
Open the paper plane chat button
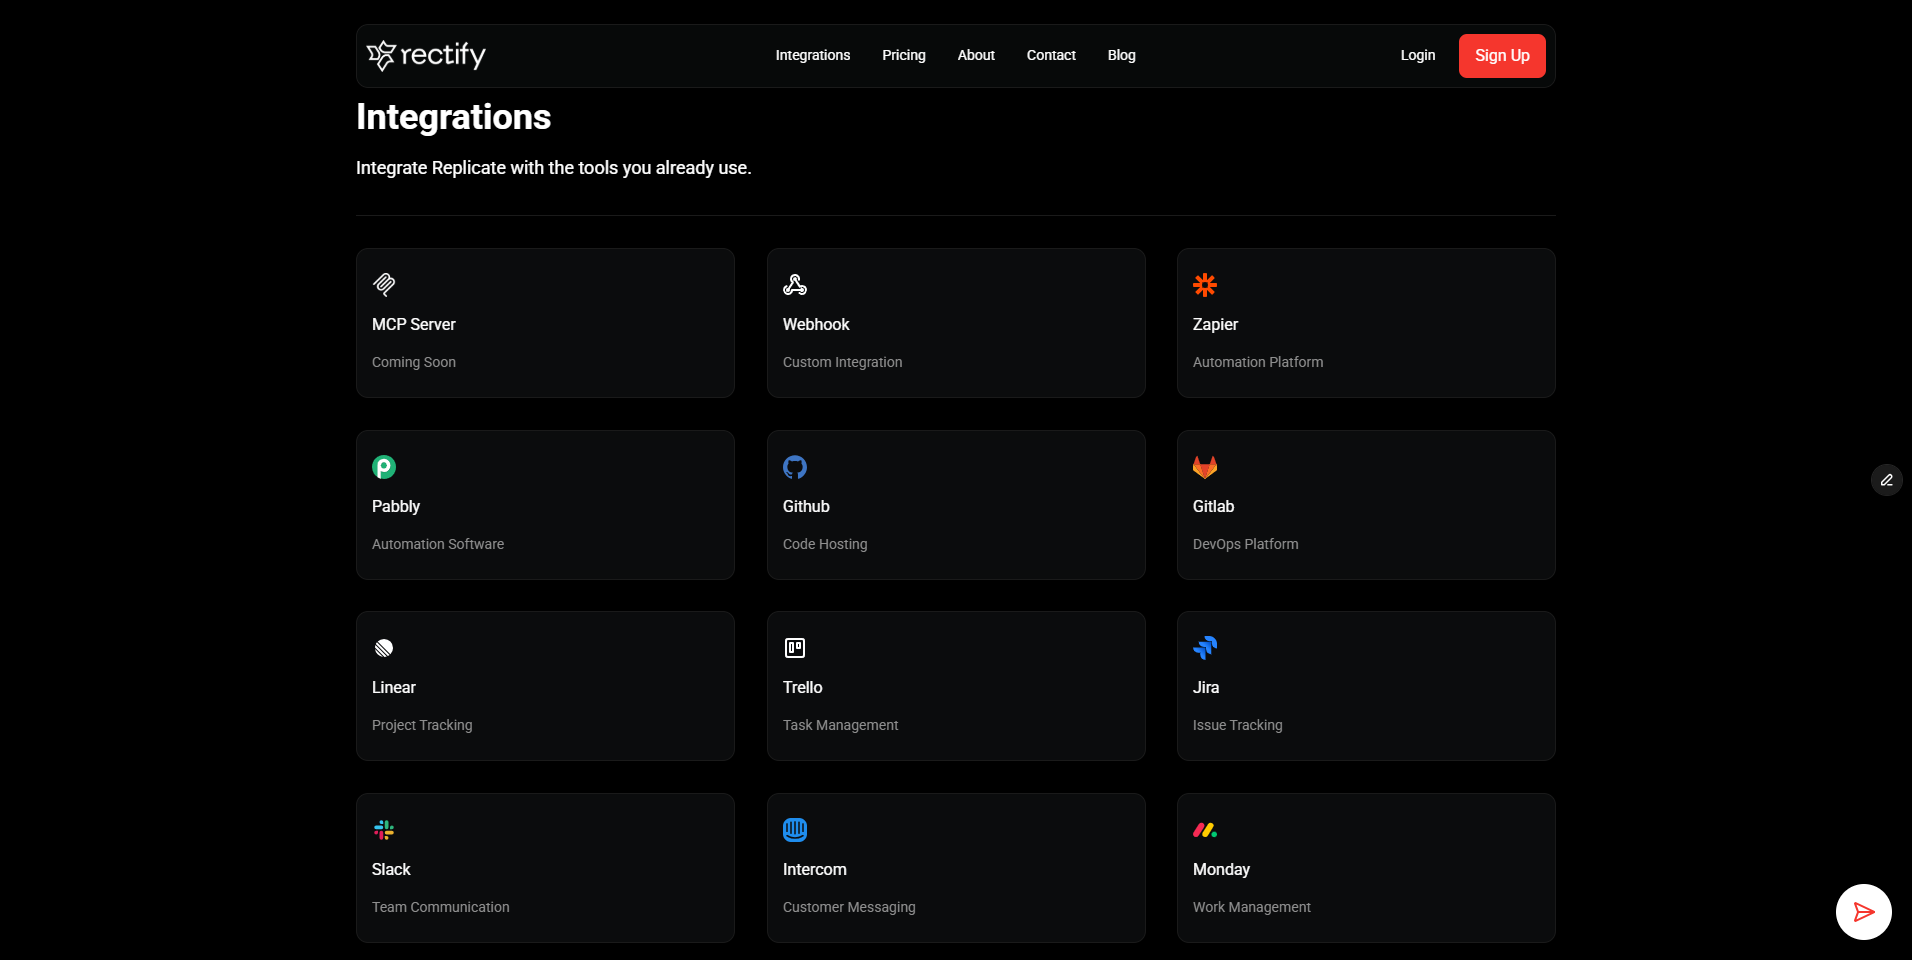(1863, 912)
